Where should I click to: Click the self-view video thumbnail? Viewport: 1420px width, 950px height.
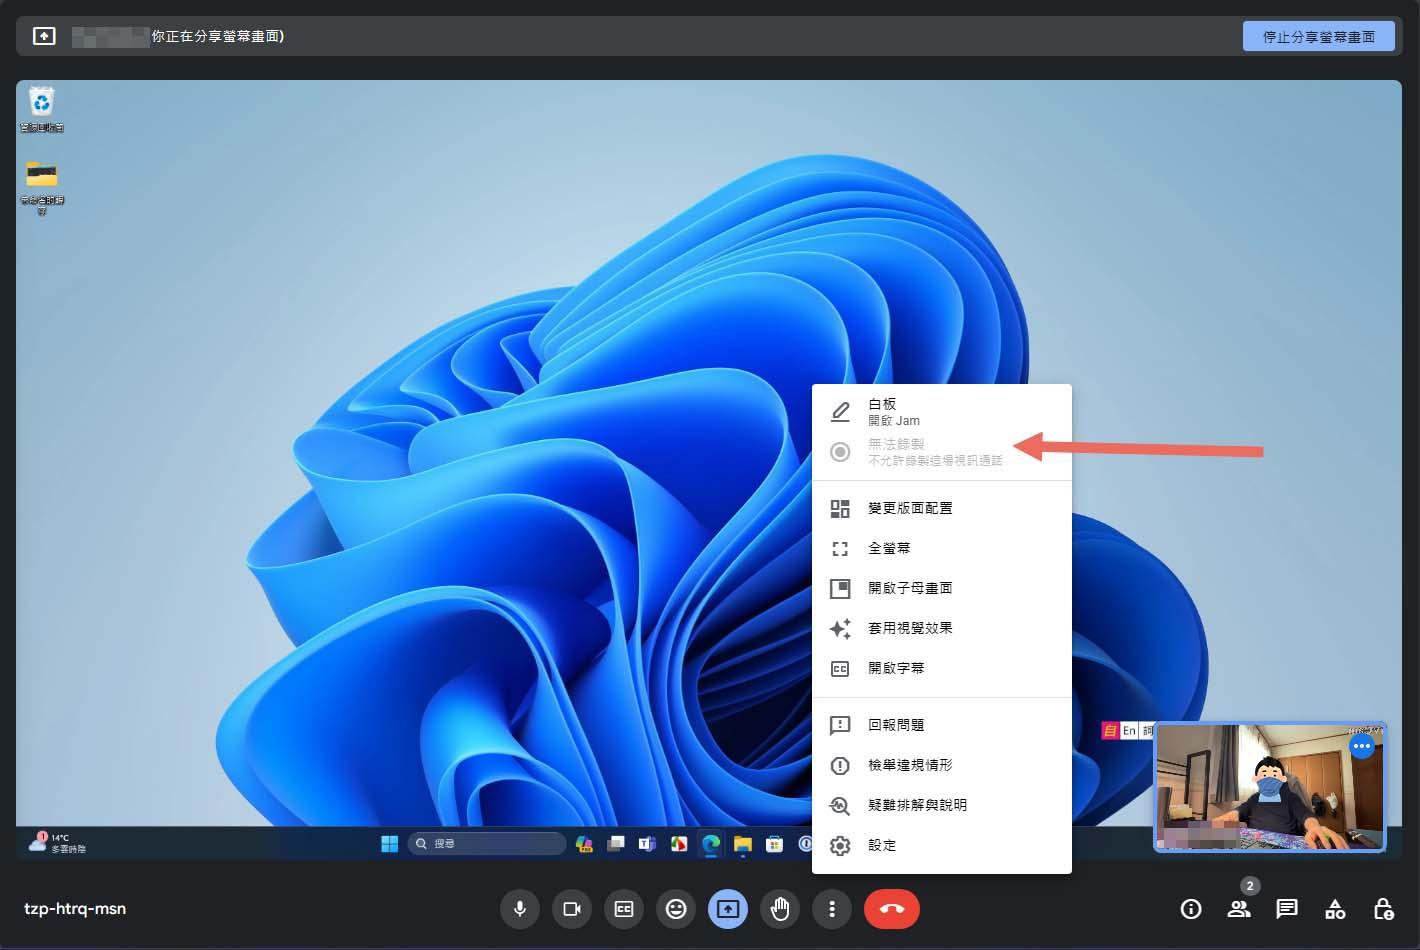pos(1270,787)
